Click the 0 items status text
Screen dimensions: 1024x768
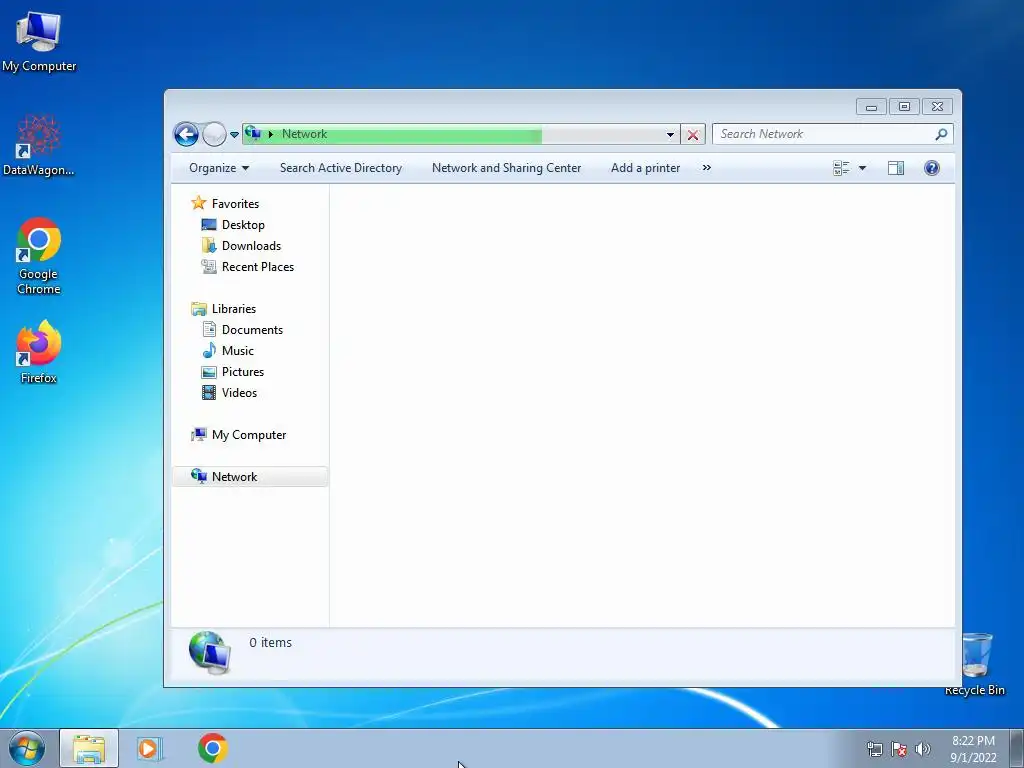(270, 643)
